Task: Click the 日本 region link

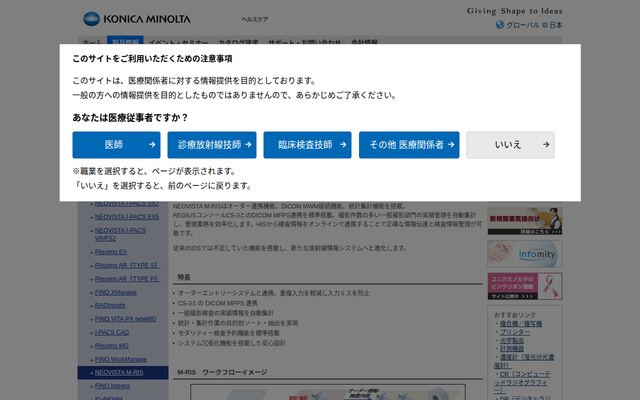Action: coord(556,25)
